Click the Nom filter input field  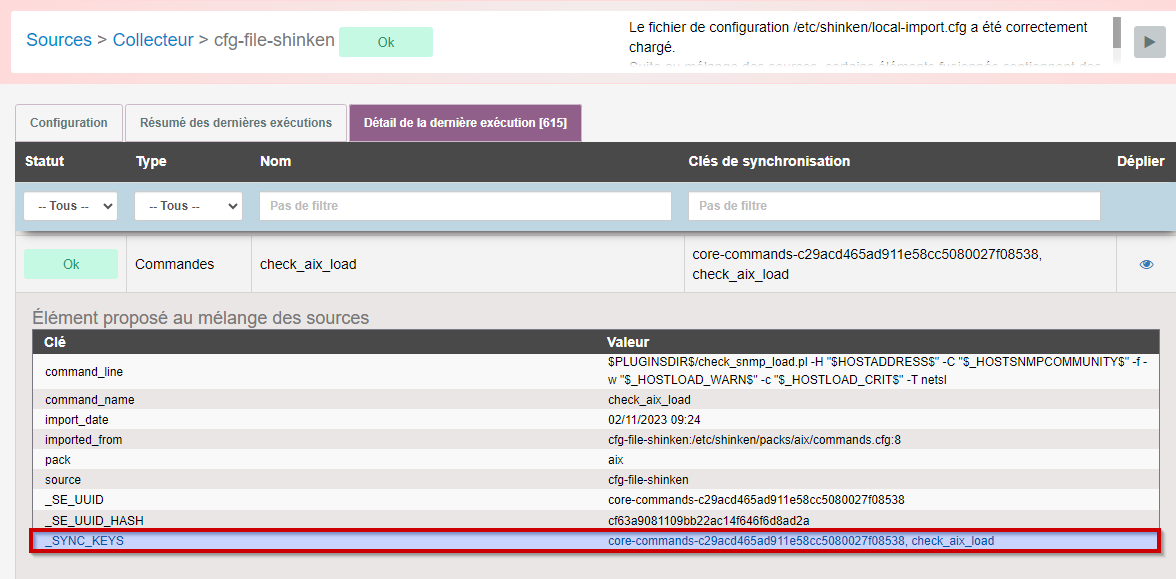(x=465, y=206)
